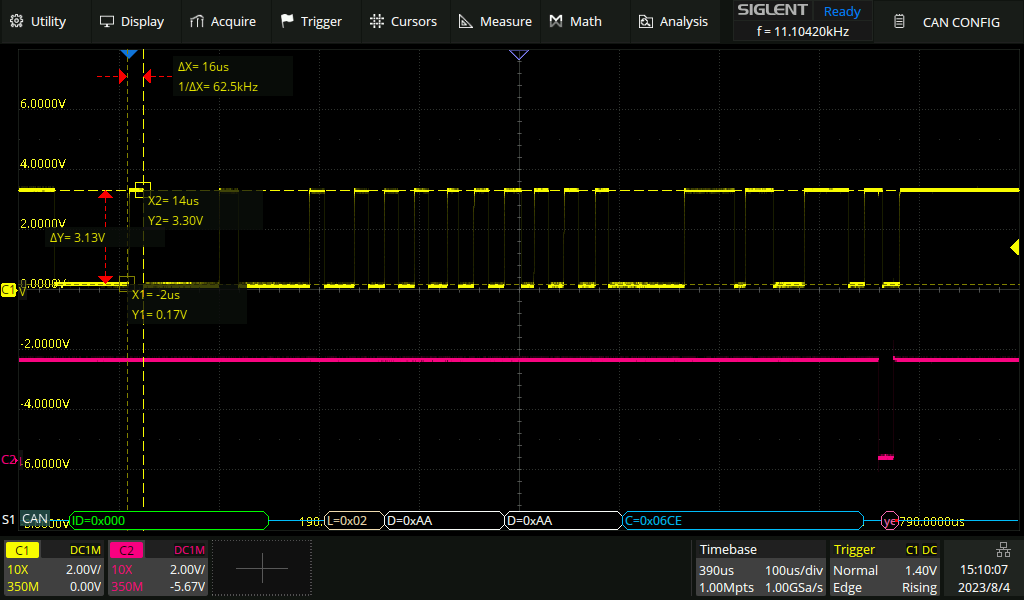The image size is (1024, 600).
Task: Click the Ready run status indicator
Action: (842, 11)
